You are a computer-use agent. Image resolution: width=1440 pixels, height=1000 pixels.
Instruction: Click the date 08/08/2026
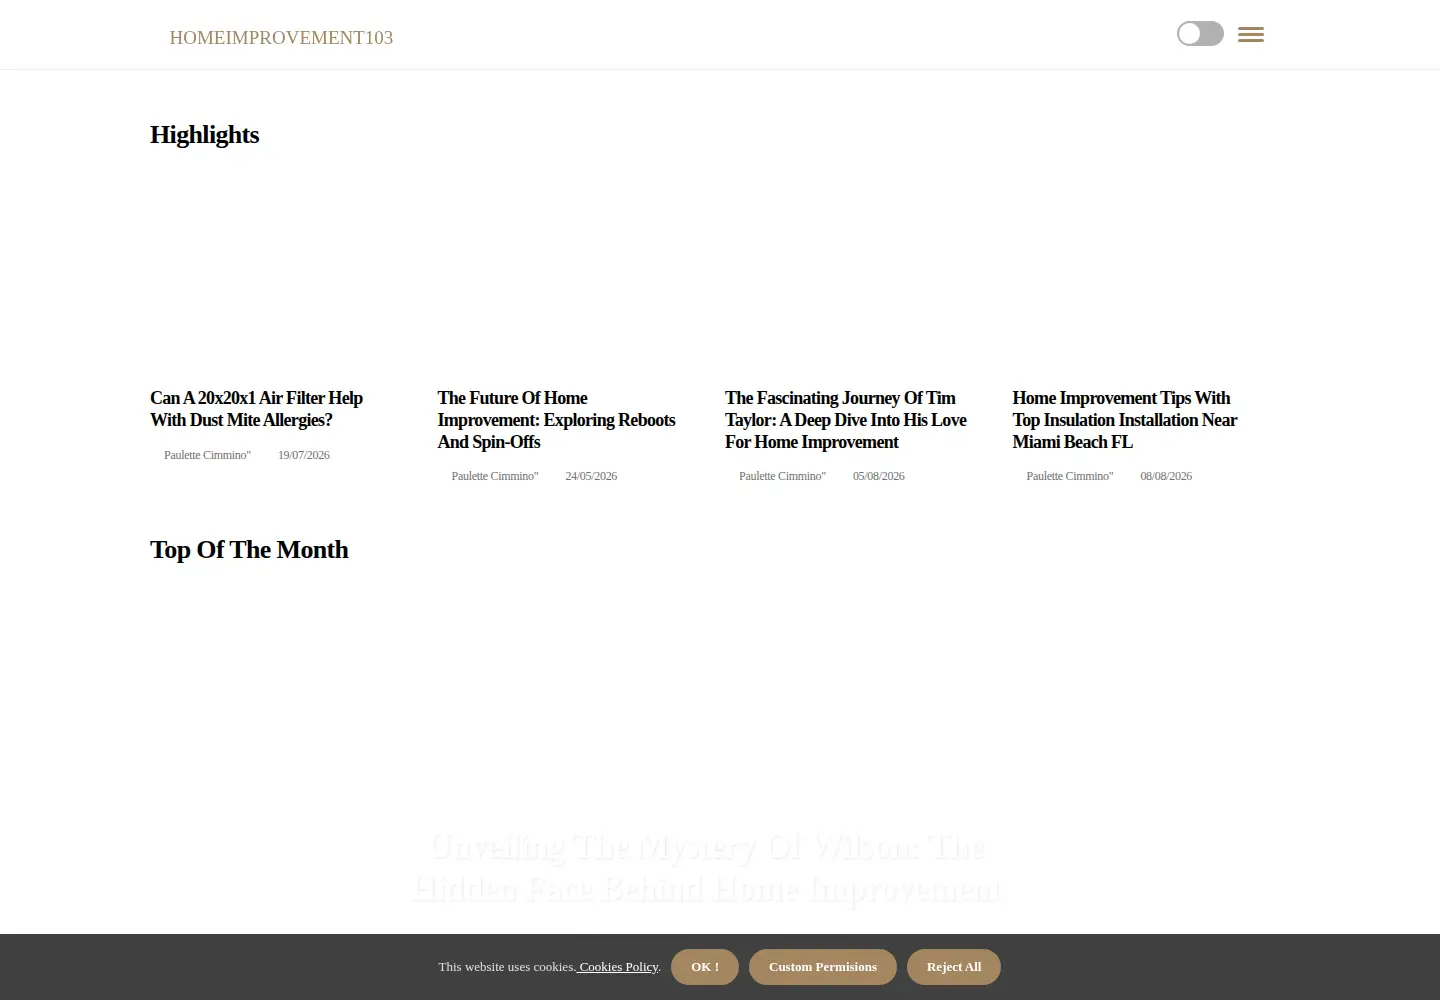1166,476
